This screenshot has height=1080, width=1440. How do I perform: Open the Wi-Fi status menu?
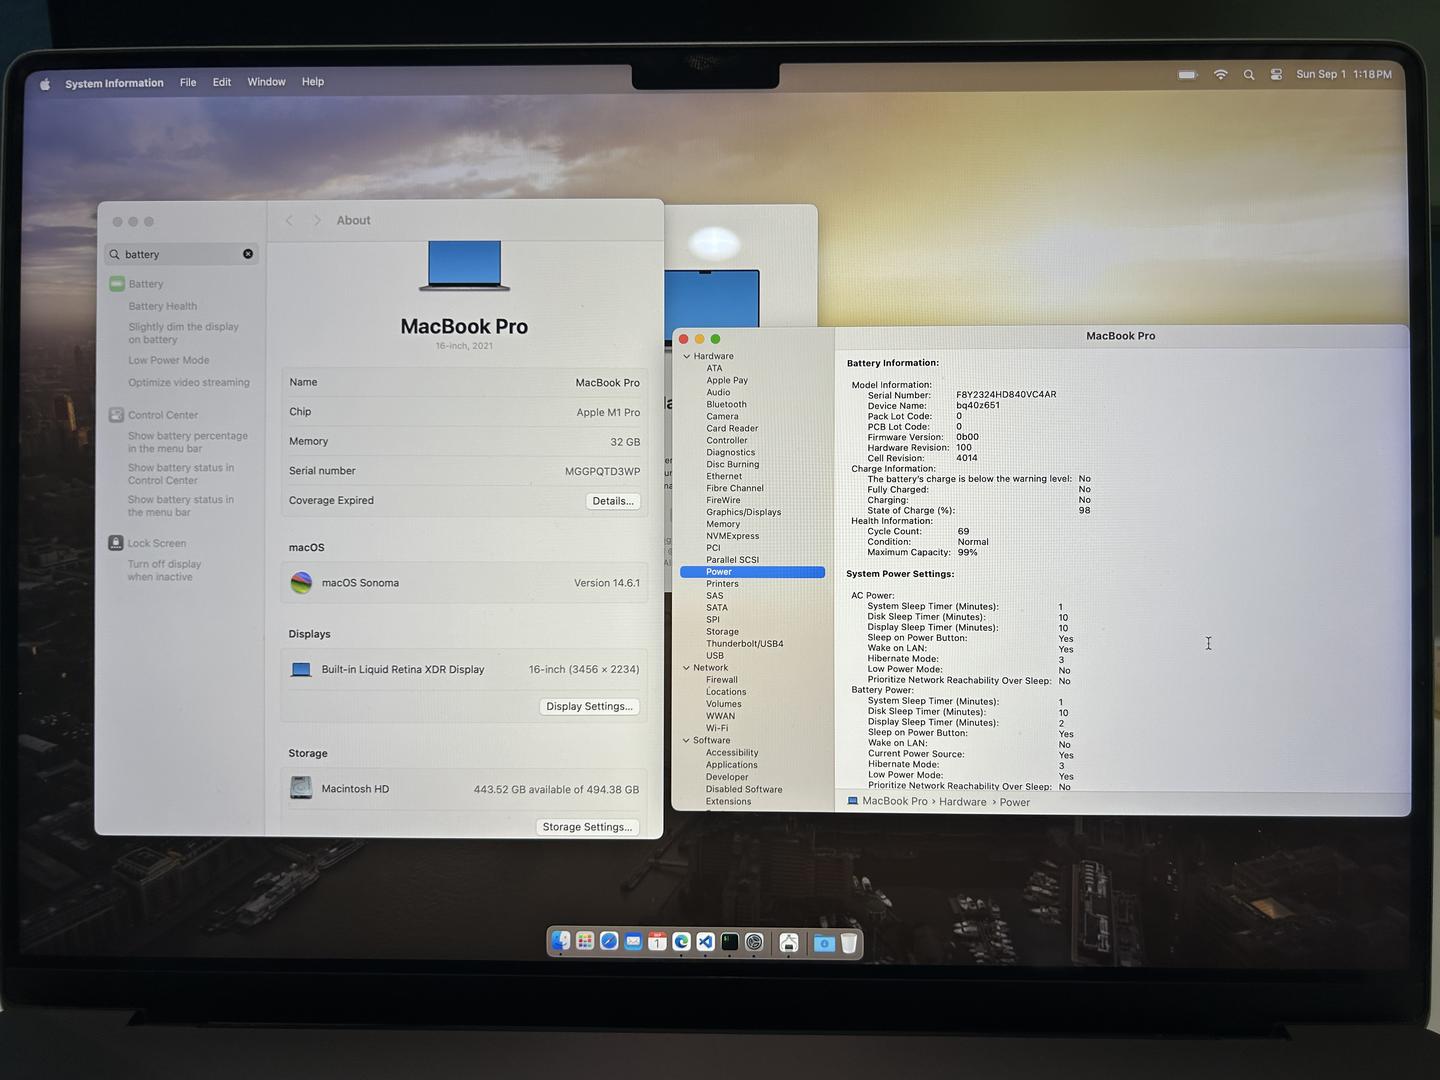point(1220,75)
